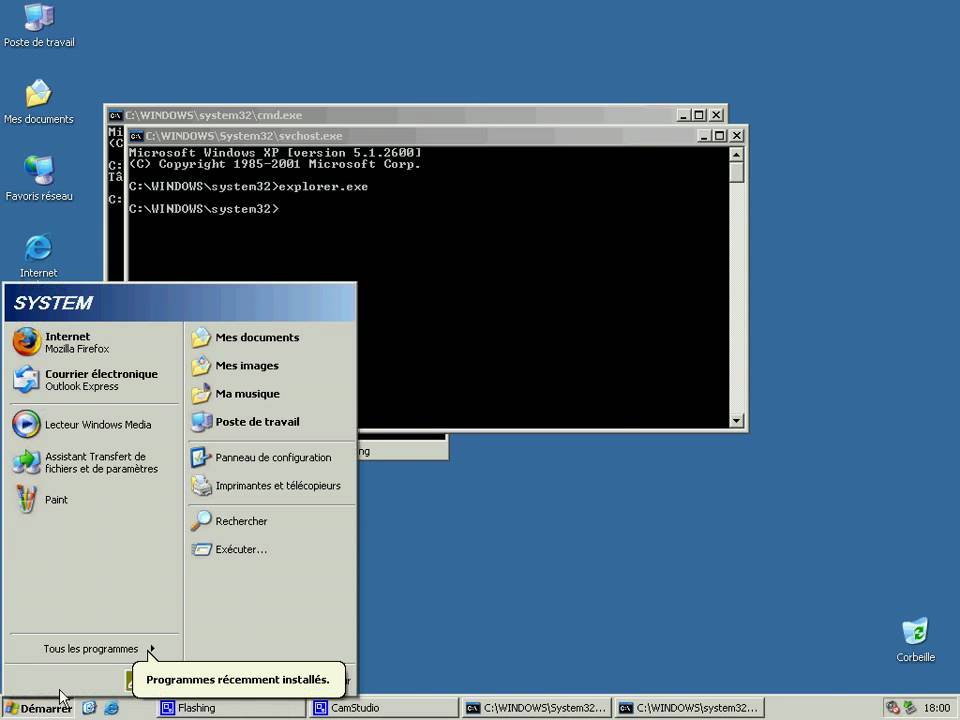960x720 pixels.
Task: Choose Exécuter… from the Start menu
Action: 271,549
